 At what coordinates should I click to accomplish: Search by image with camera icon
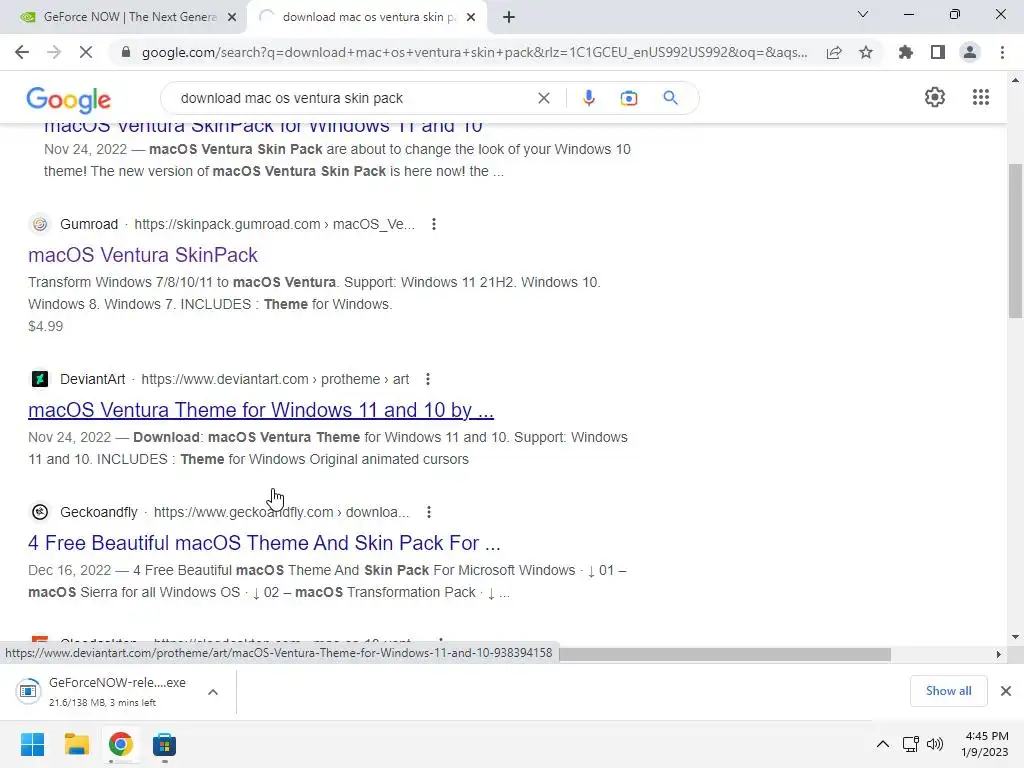pyautogui.click(x=629, y=98)
